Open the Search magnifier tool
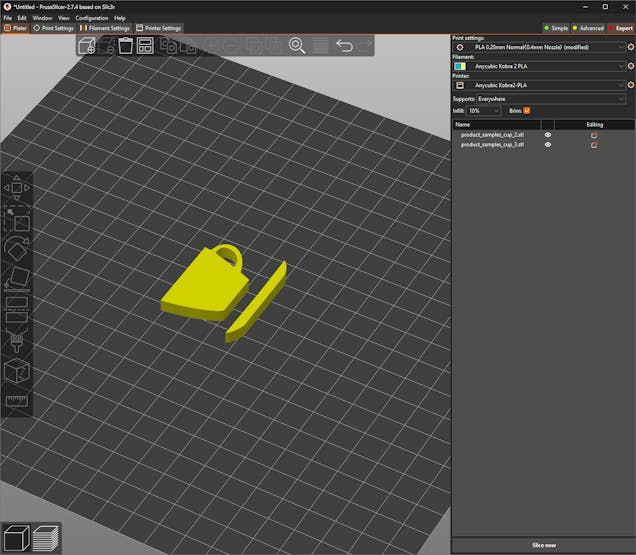The width and height of the screenshot is (636, 555). 297,46
